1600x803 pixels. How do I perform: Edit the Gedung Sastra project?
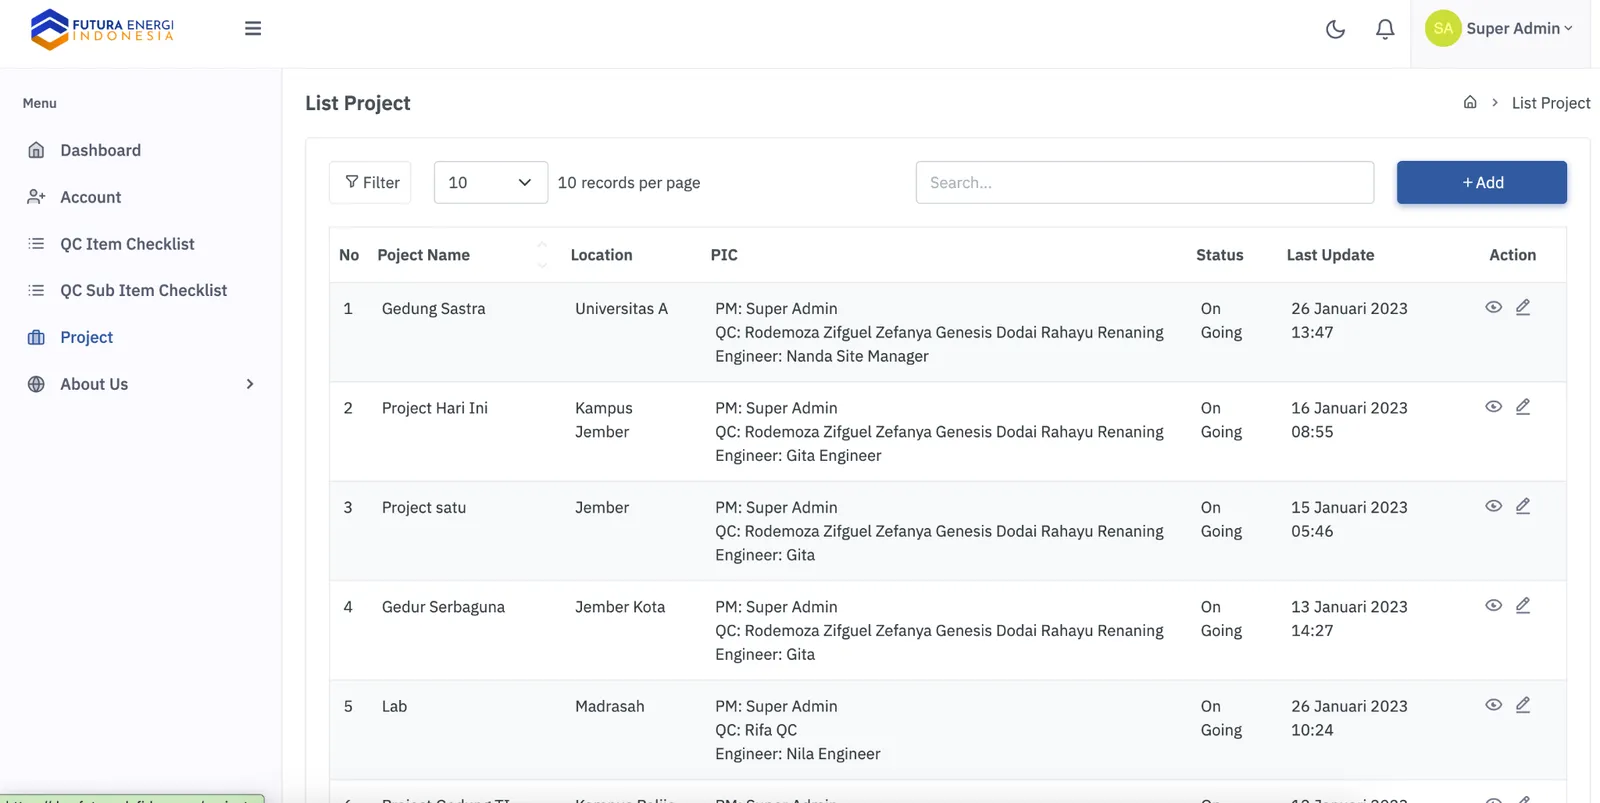click(x=1523, y=307)
